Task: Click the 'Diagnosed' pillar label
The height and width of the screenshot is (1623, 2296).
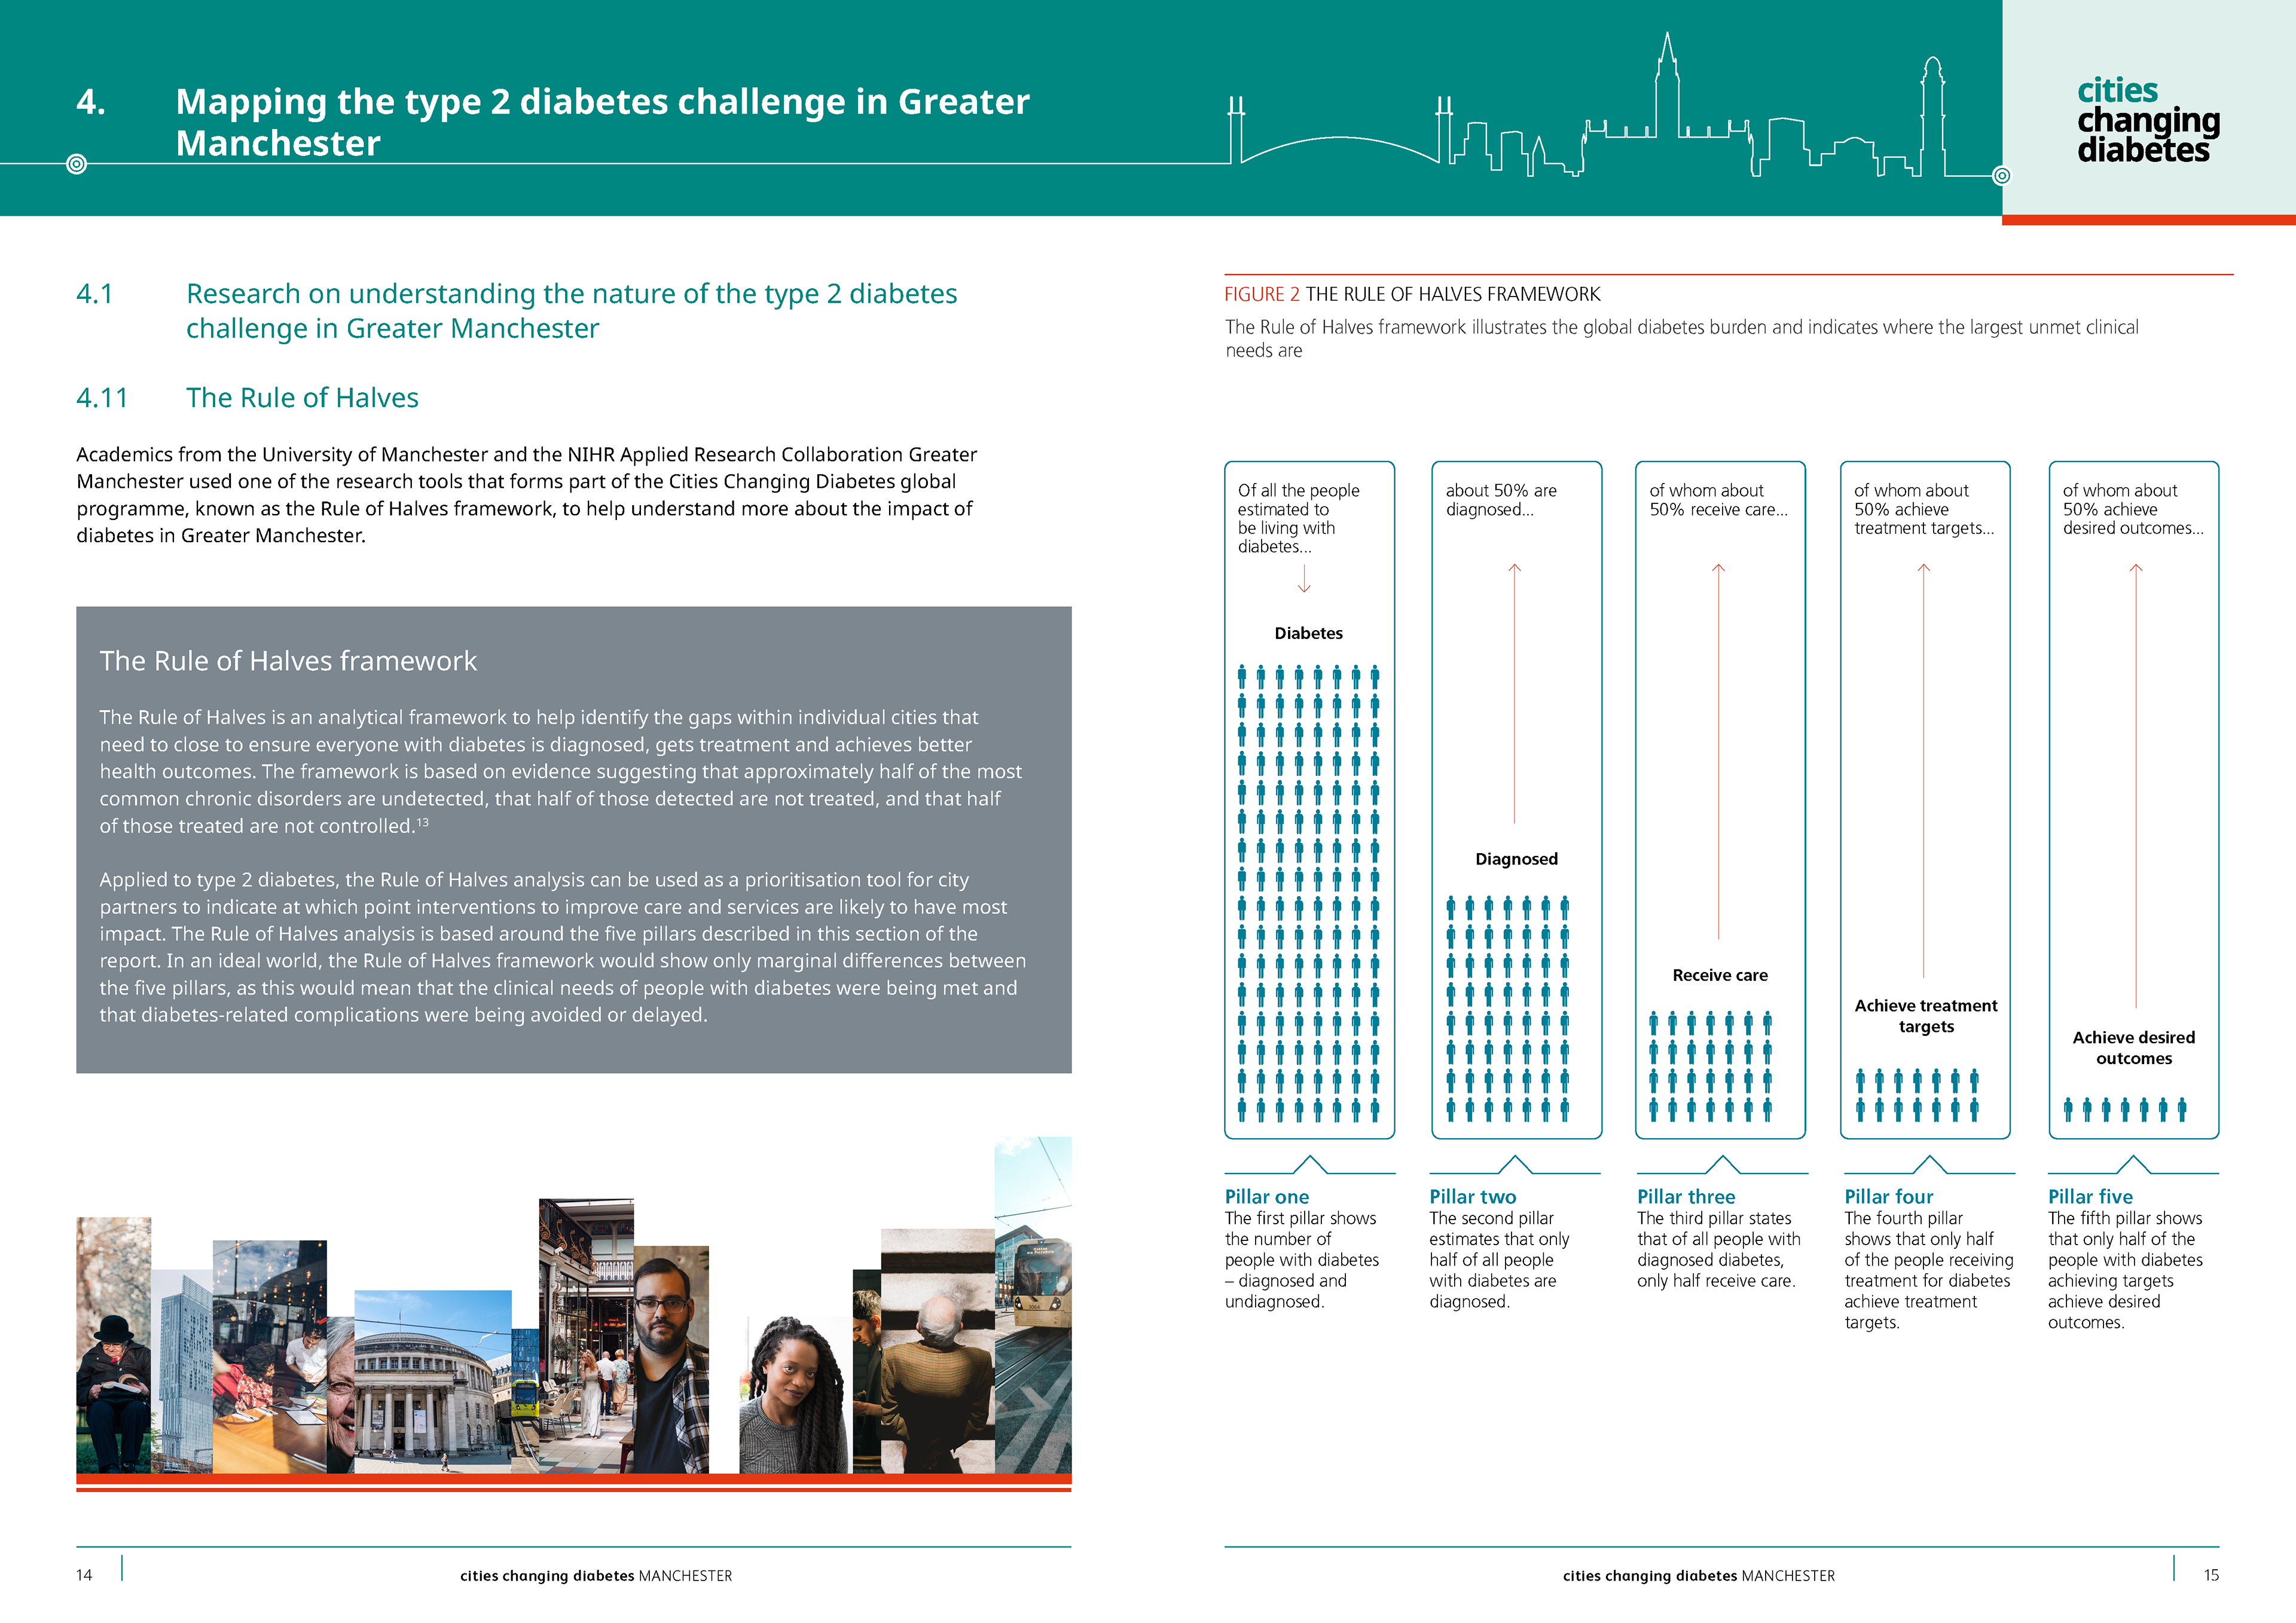Action: pyautogui.click(x=1516, y=859)
